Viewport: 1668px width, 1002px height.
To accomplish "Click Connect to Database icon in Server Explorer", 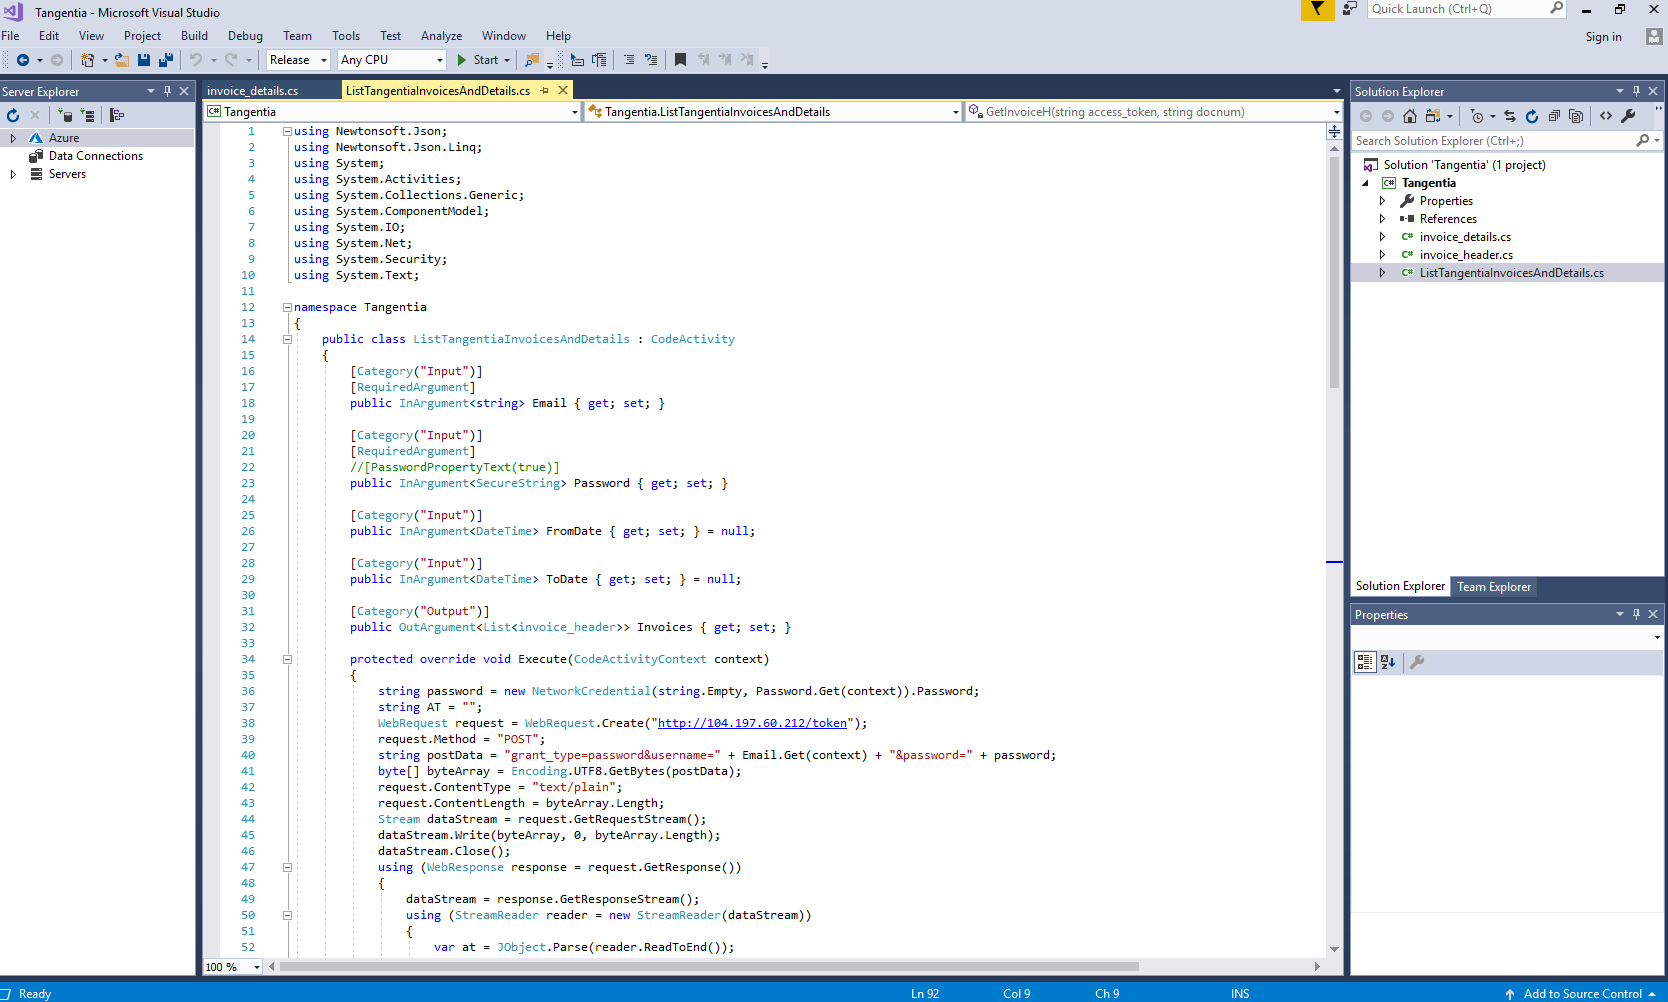I will click(66, 115).
